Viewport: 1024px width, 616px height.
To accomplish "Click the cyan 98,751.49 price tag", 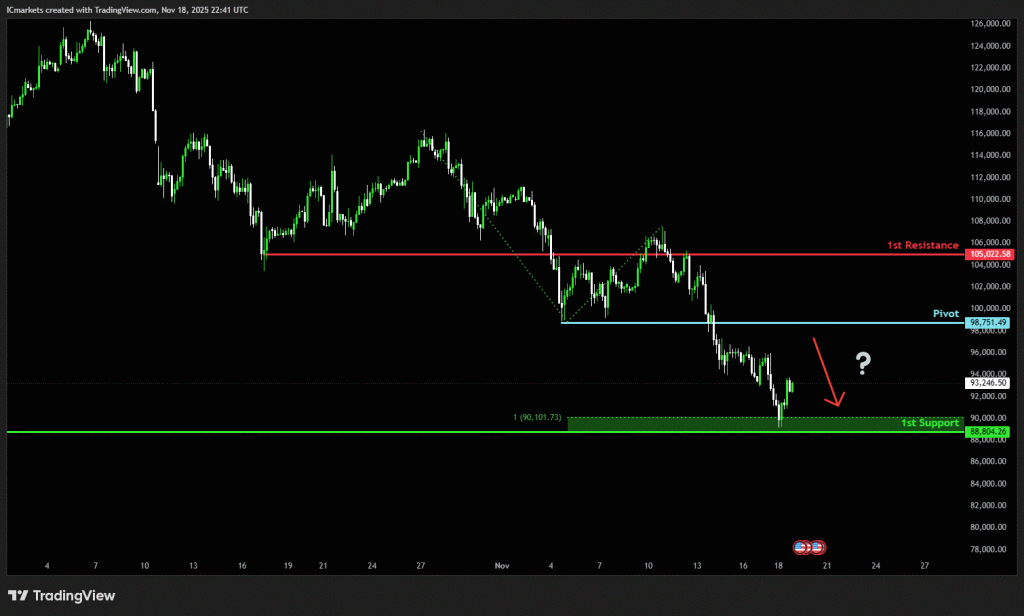I will click(988, 323).
